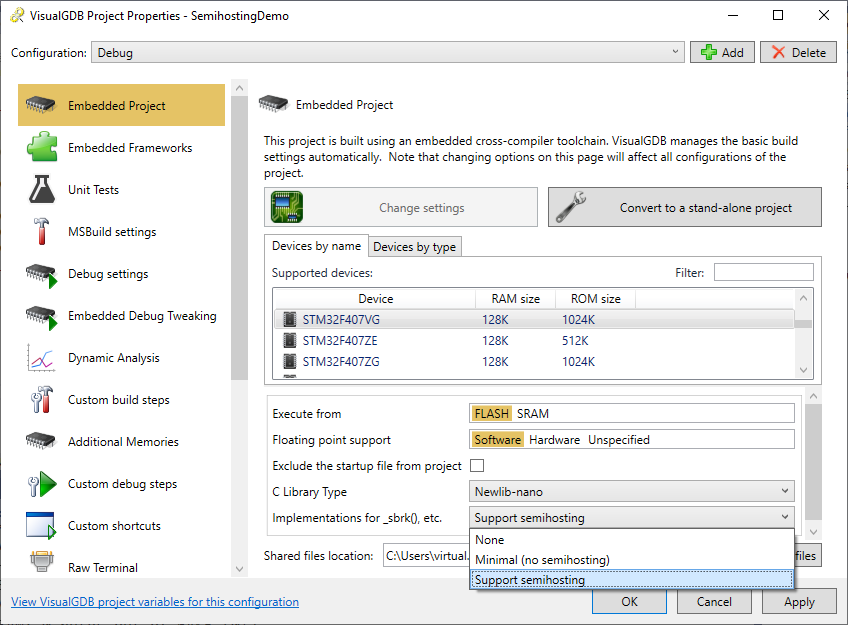Click Delete configuration button
Screen dimensions: 848x625
798,52
